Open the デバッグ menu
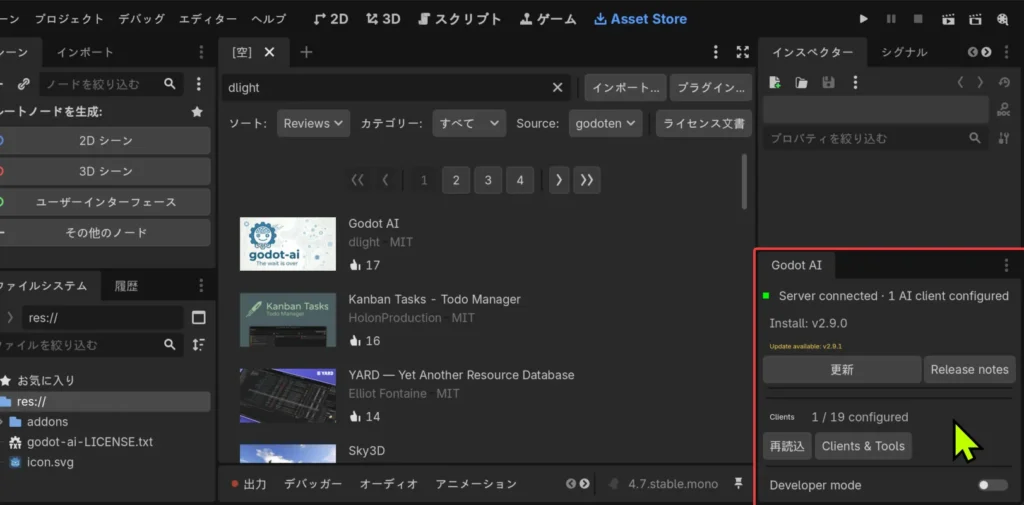The image size is (1024, 505). pos(142,19)
